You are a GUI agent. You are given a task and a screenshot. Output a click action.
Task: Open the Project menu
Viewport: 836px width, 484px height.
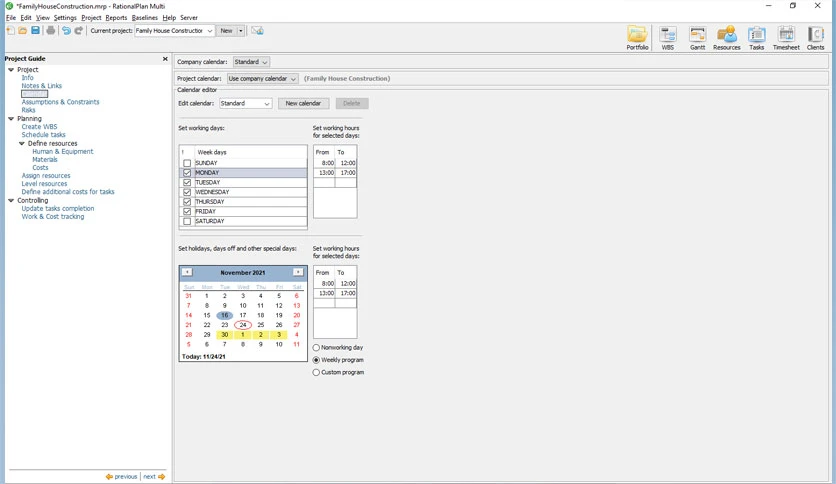click(x=91, y=18)
